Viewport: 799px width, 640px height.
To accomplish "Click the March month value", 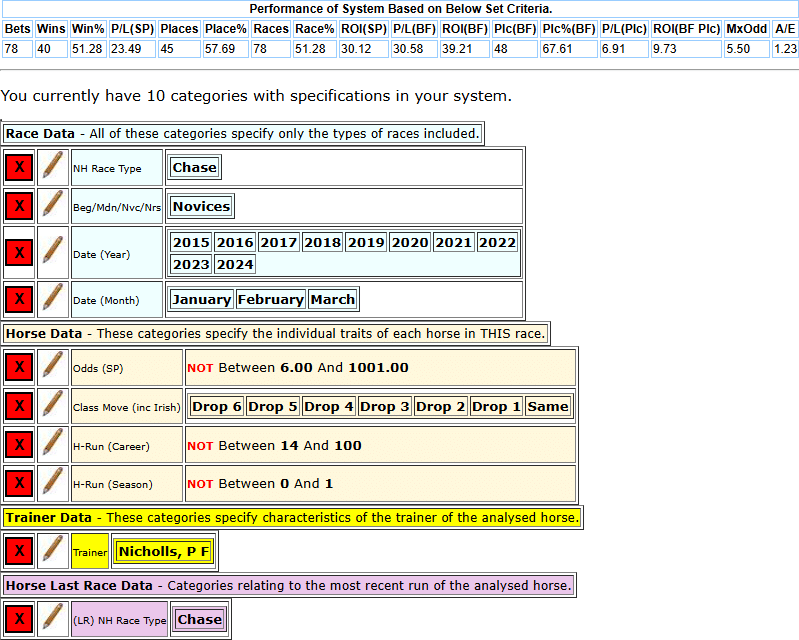I will 333,299.
